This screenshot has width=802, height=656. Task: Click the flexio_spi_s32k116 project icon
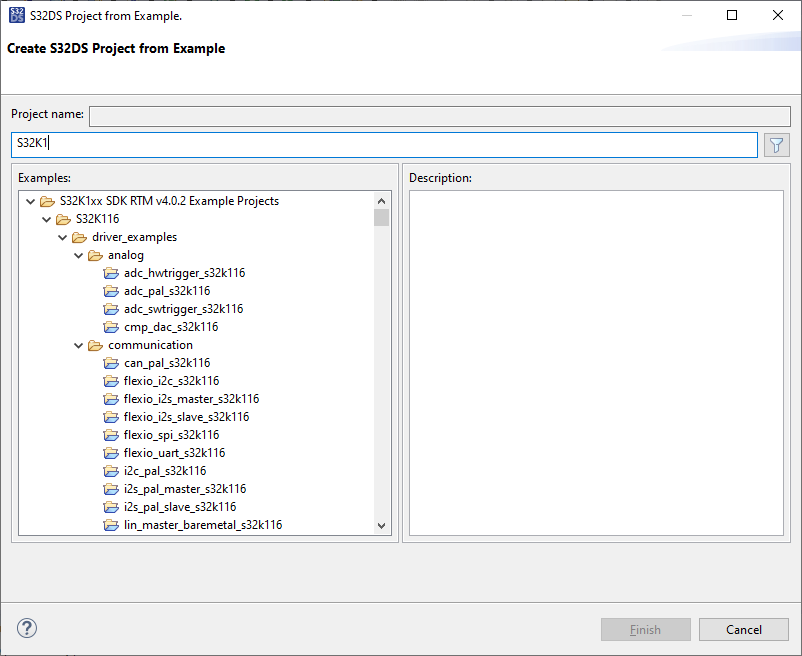[112, 435]
